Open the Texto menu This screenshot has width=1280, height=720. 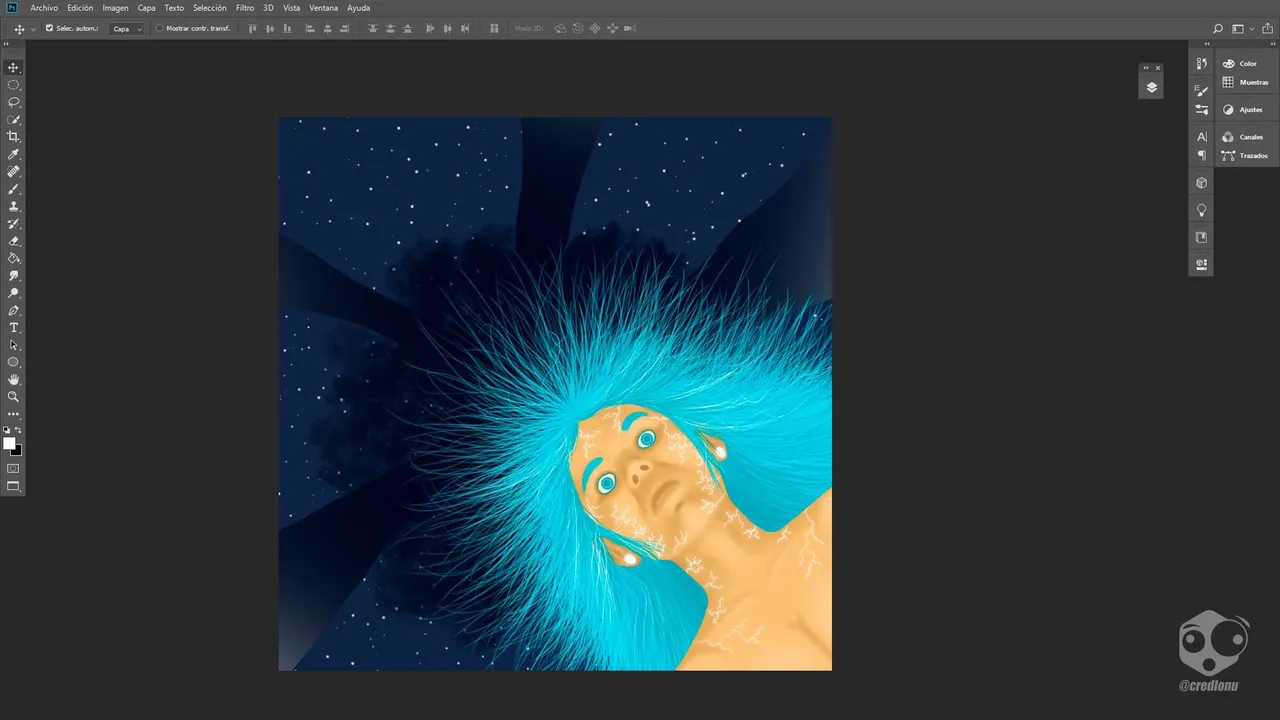point(174,8)
